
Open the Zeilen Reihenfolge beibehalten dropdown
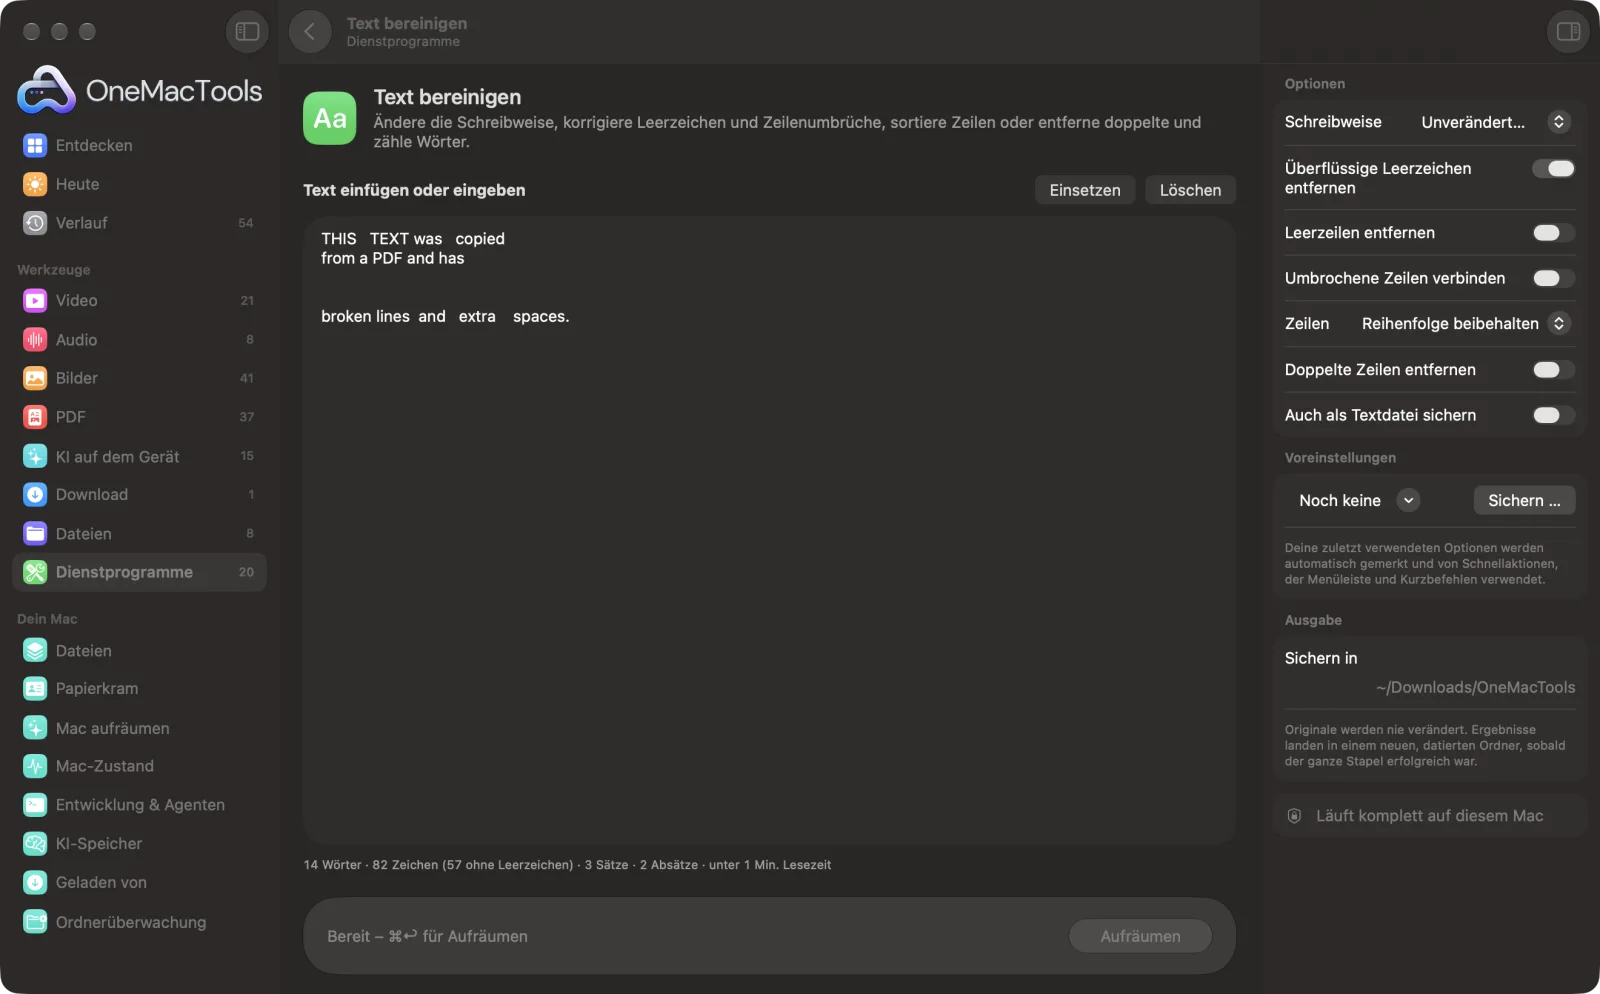1465,324
